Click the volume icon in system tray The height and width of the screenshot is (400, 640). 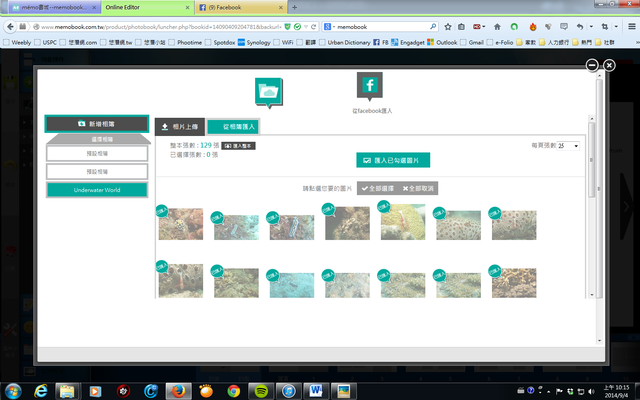tap(591, 391)
